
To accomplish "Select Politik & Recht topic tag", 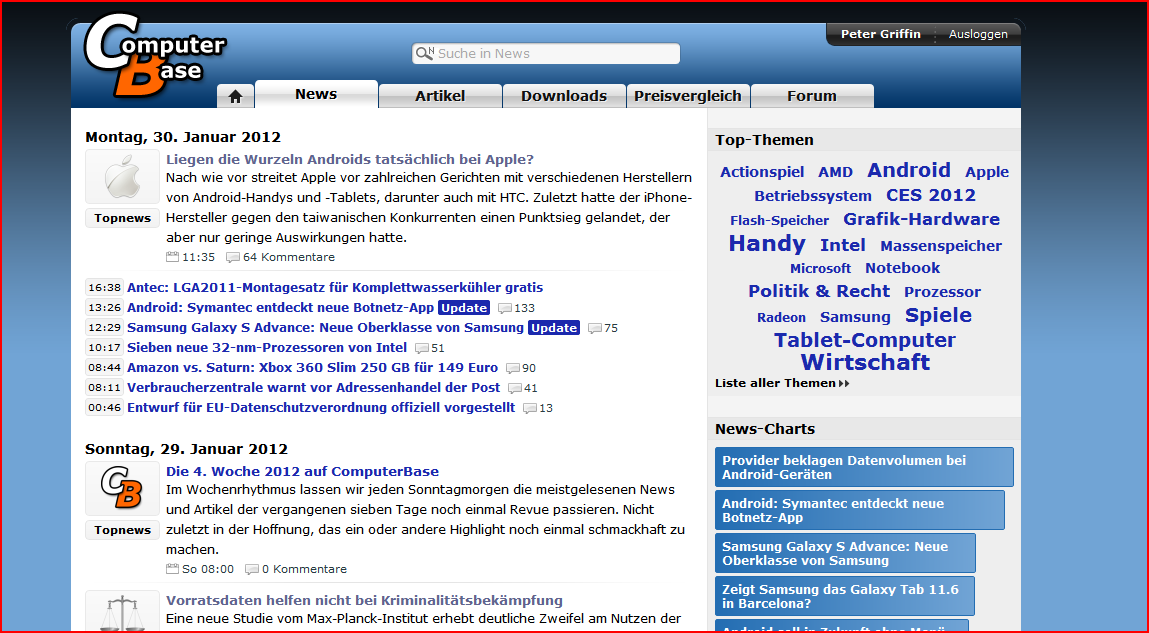I will 819,291.
